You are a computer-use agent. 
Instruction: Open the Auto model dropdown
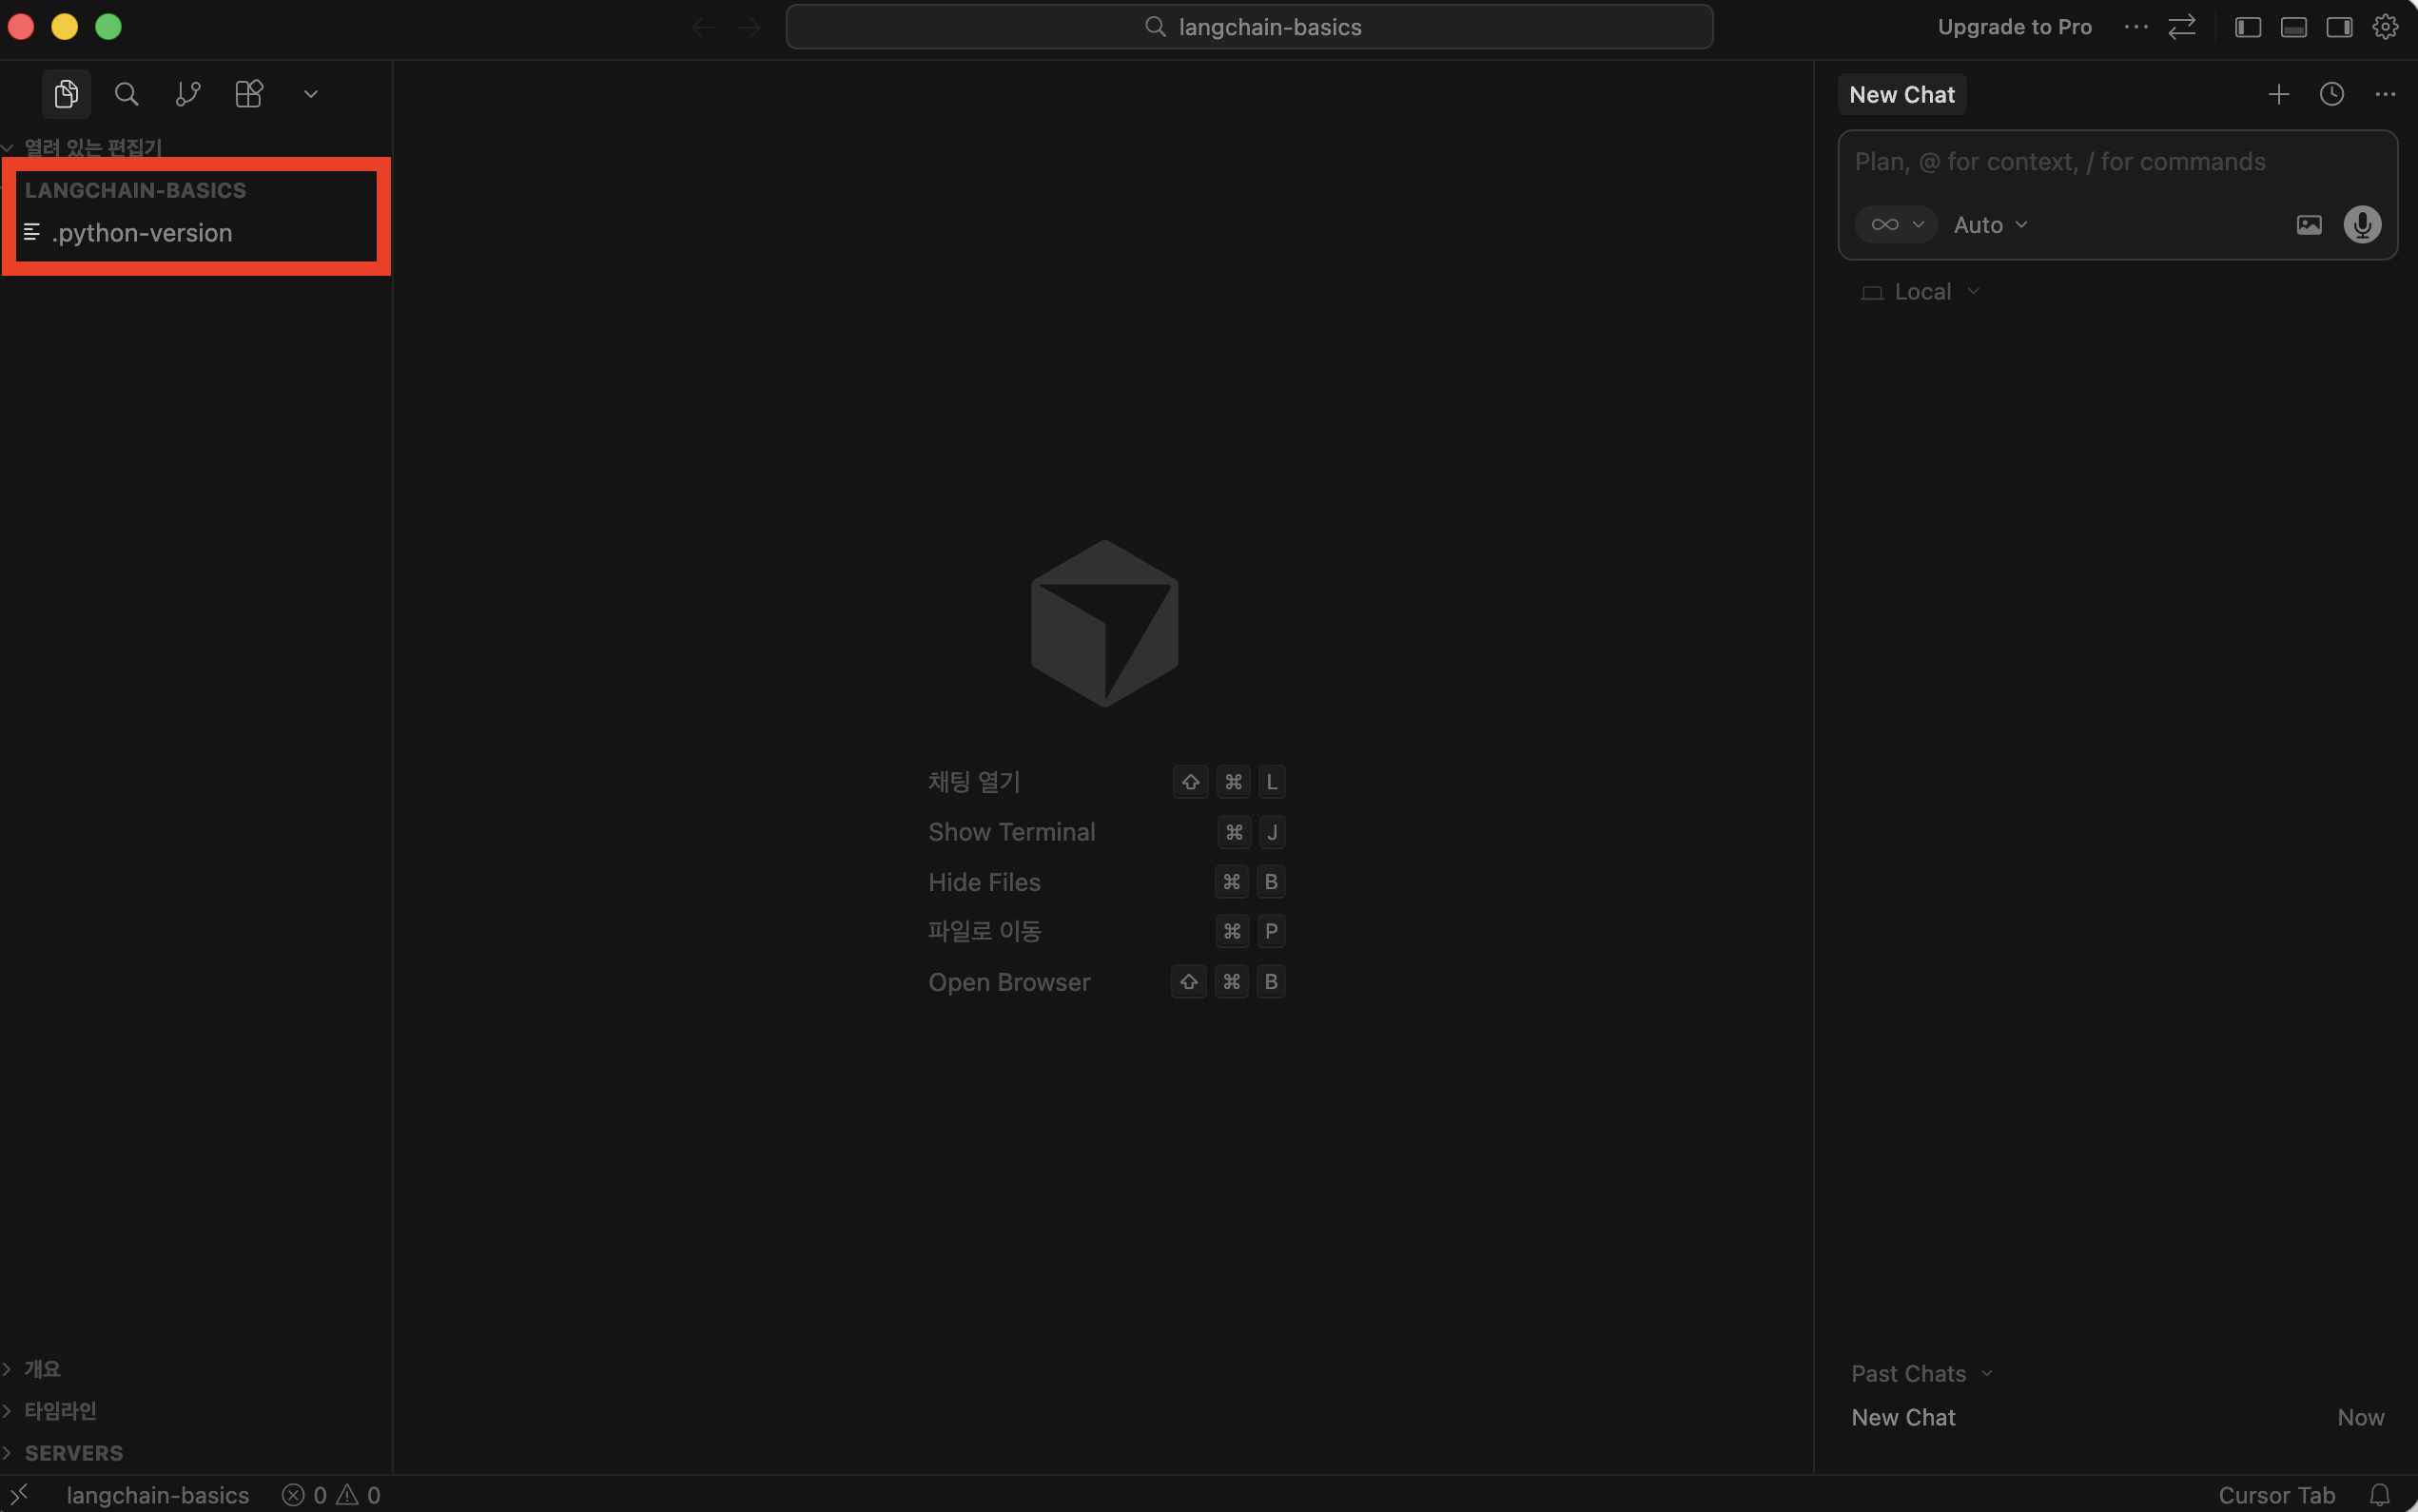1990,225
